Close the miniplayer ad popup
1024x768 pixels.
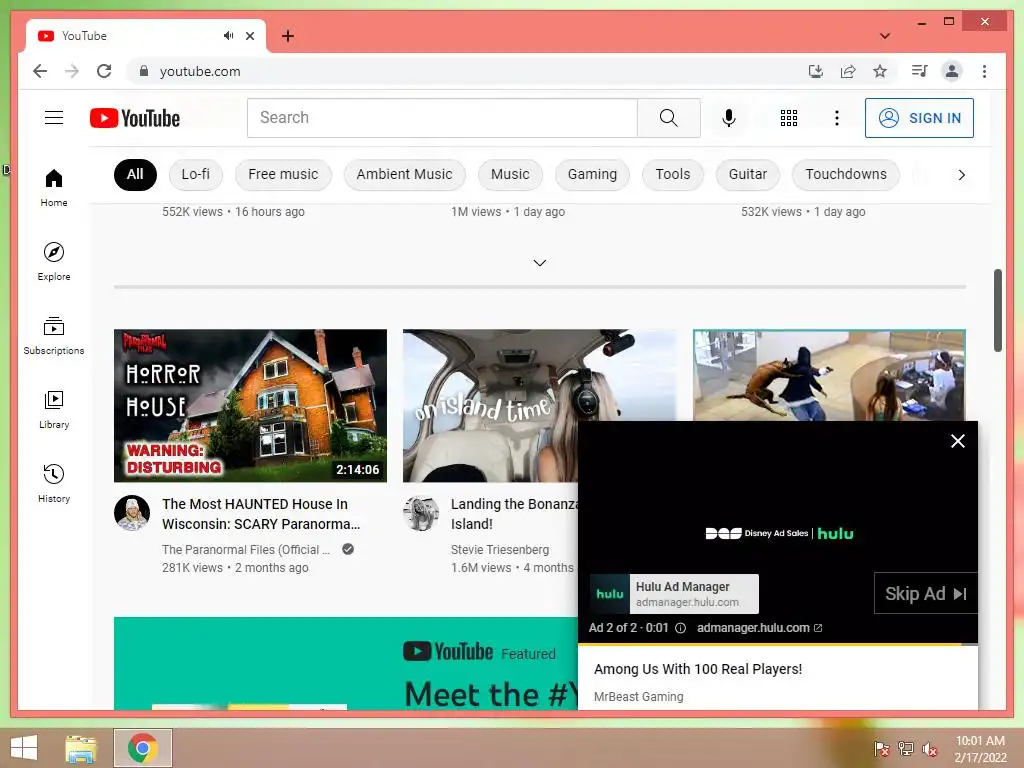tap(957, 441)
